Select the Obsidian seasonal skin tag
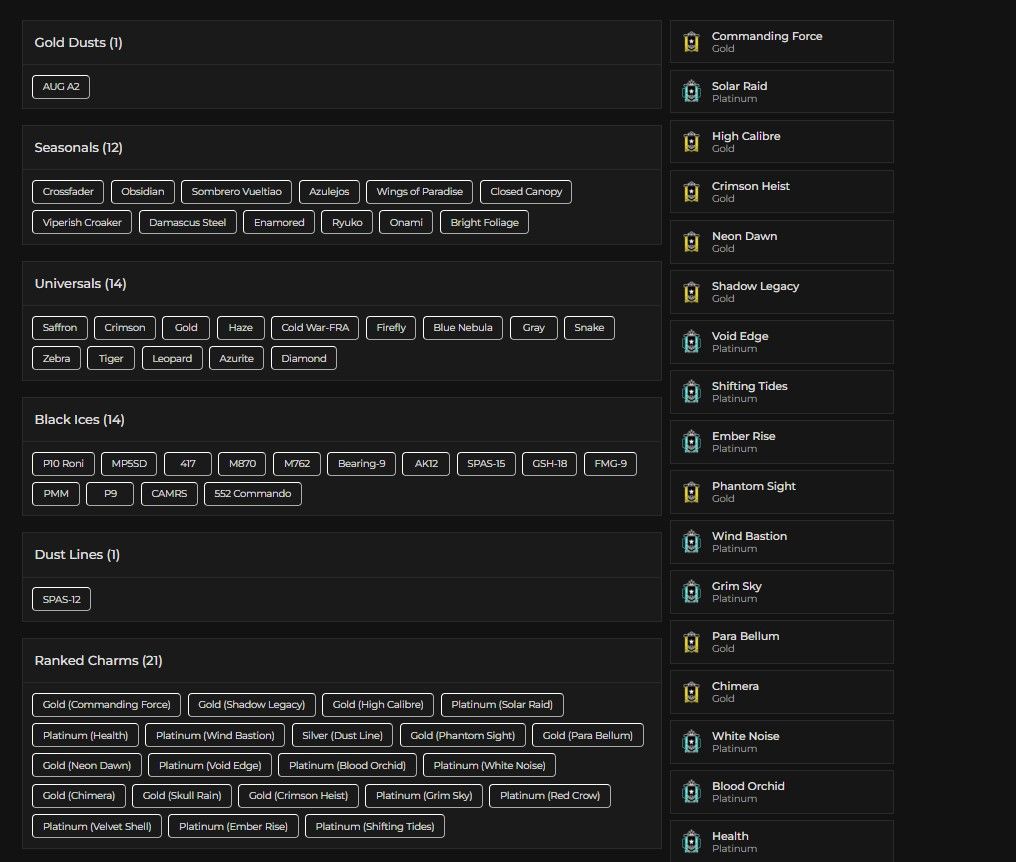The image size is (1016, 862). (x=143, y=192)
